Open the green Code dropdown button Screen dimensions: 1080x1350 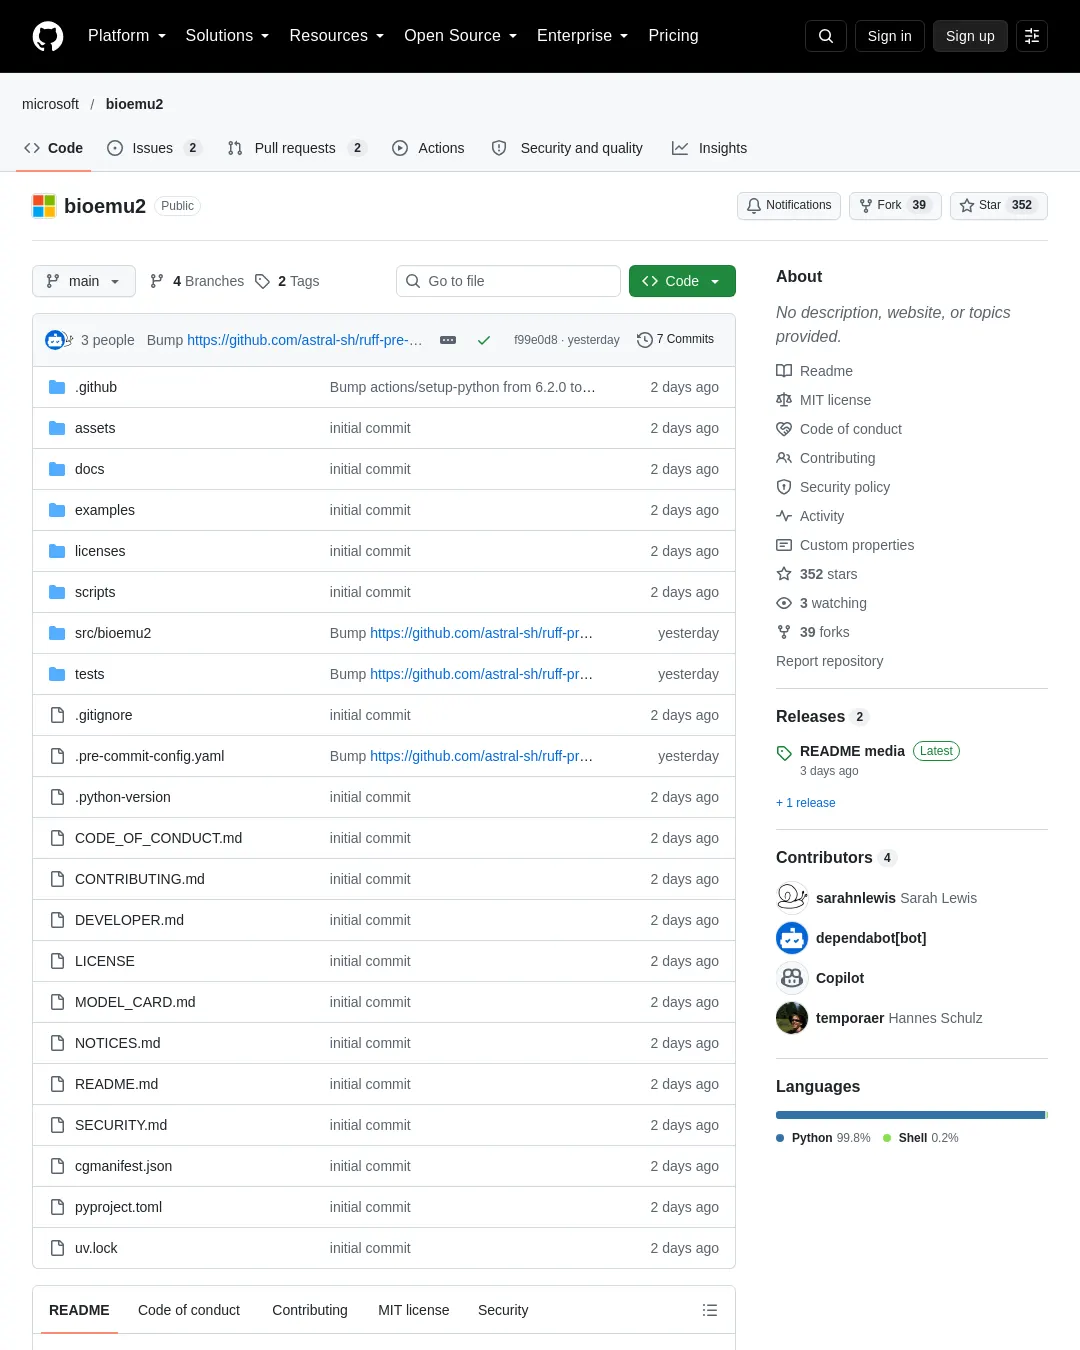pos(682,281)
